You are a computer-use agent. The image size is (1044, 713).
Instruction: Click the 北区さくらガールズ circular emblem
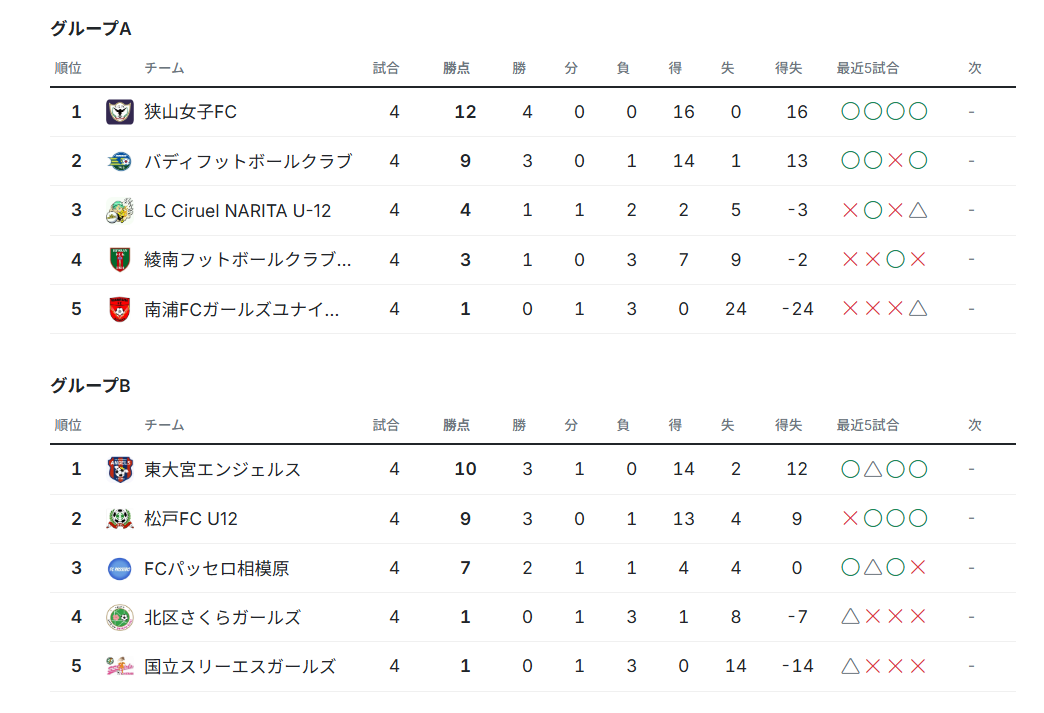click(x=120, y=617)
